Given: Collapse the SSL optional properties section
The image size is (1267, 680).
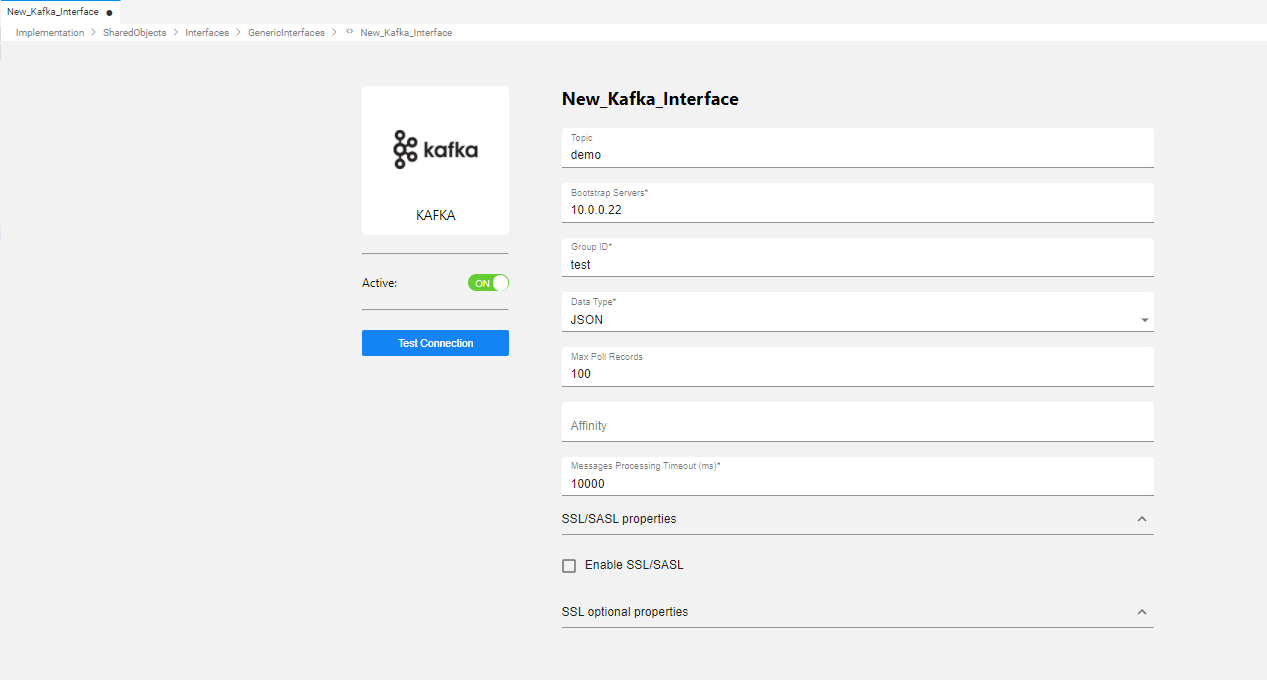Looking at the screenshot, I should pyautogui.click(x=1142, y=612).
